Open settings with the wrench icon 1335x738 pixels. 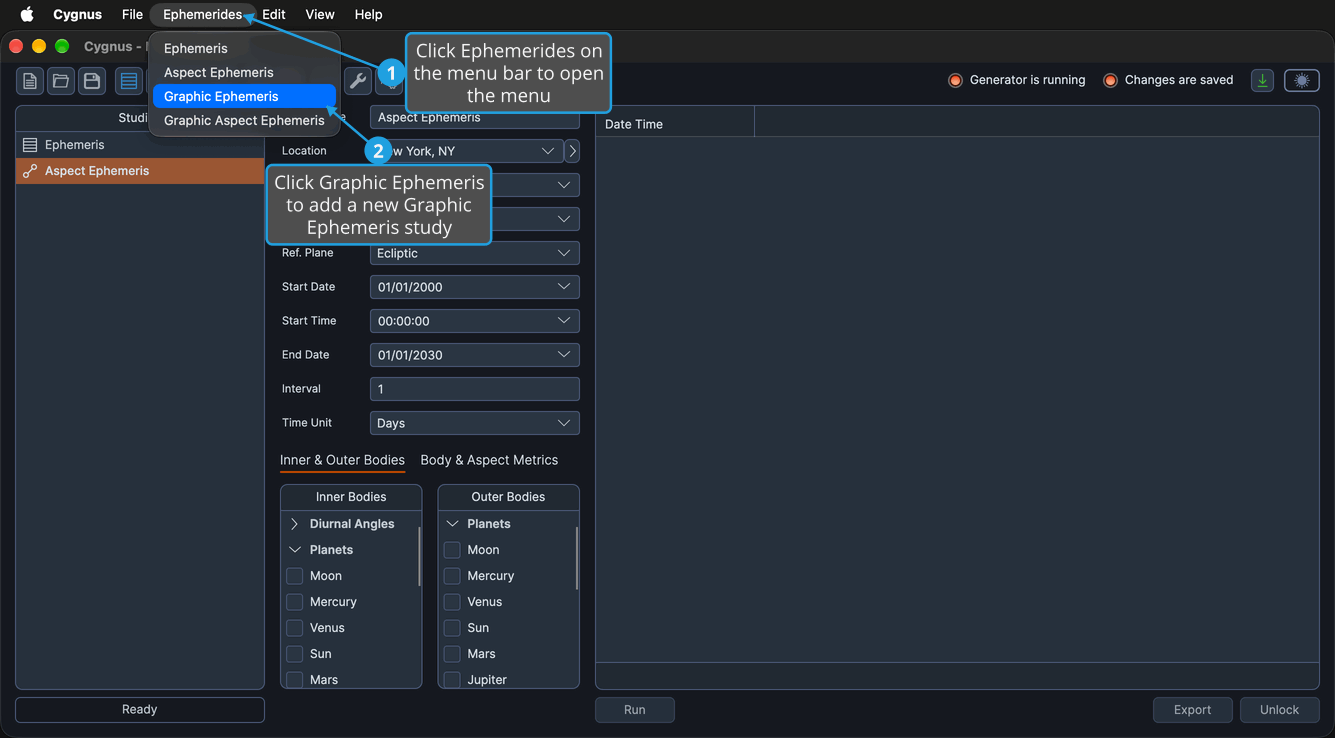point(357,81)
